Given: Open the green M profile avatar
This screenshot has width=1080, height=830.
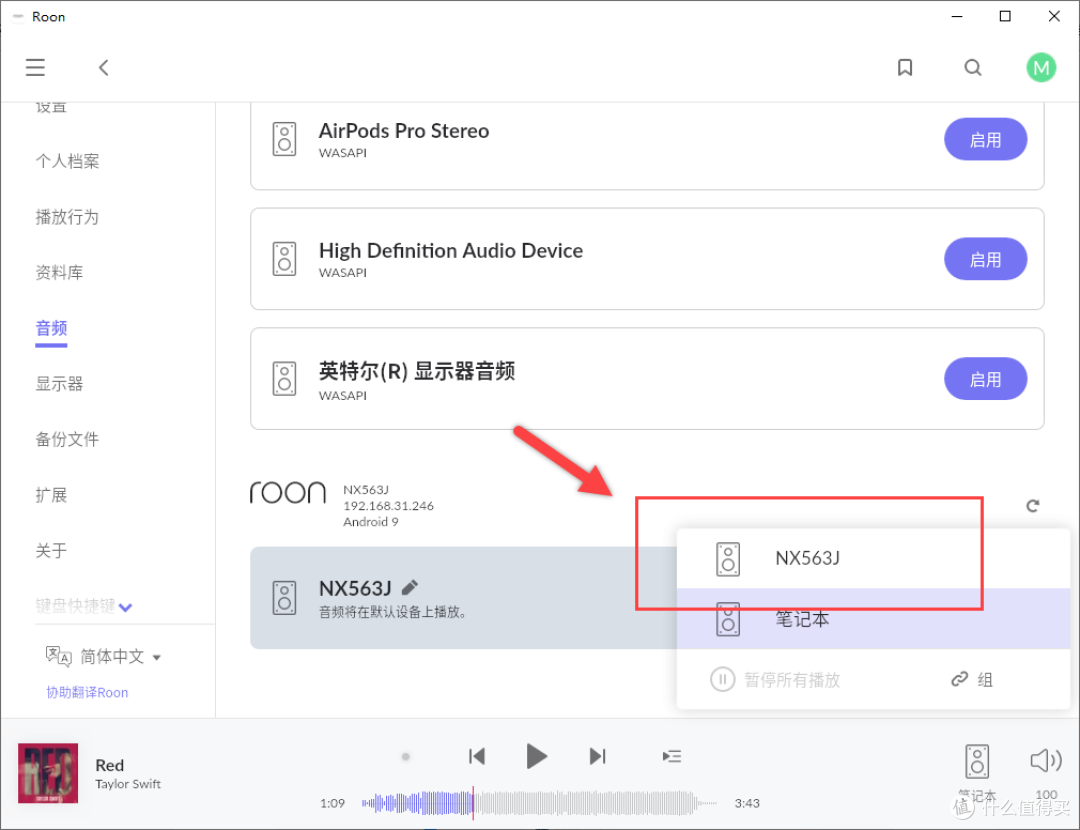Looking at the screenshot, I should (x=1041, y=67).
